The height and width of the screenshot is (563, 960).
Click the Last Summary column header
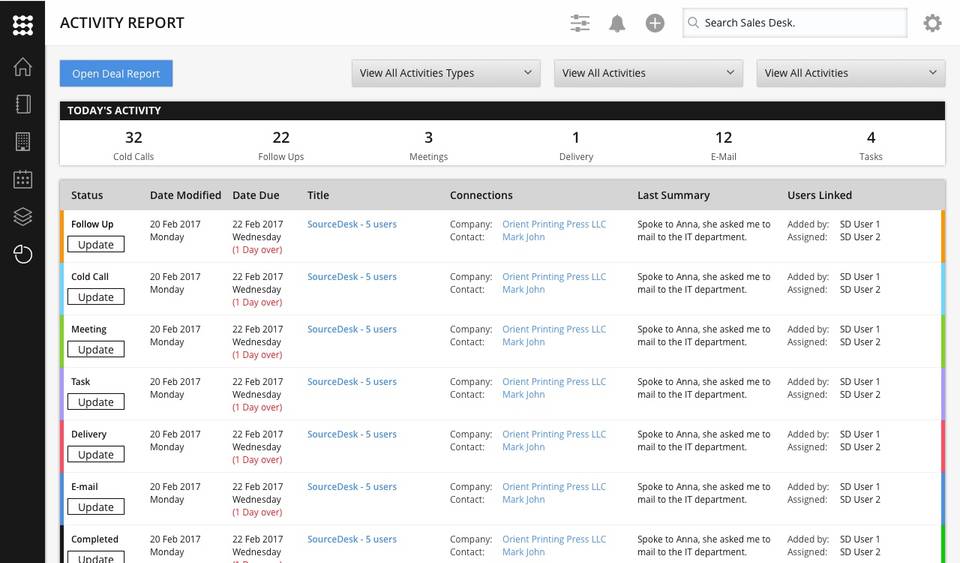(673, 195)
